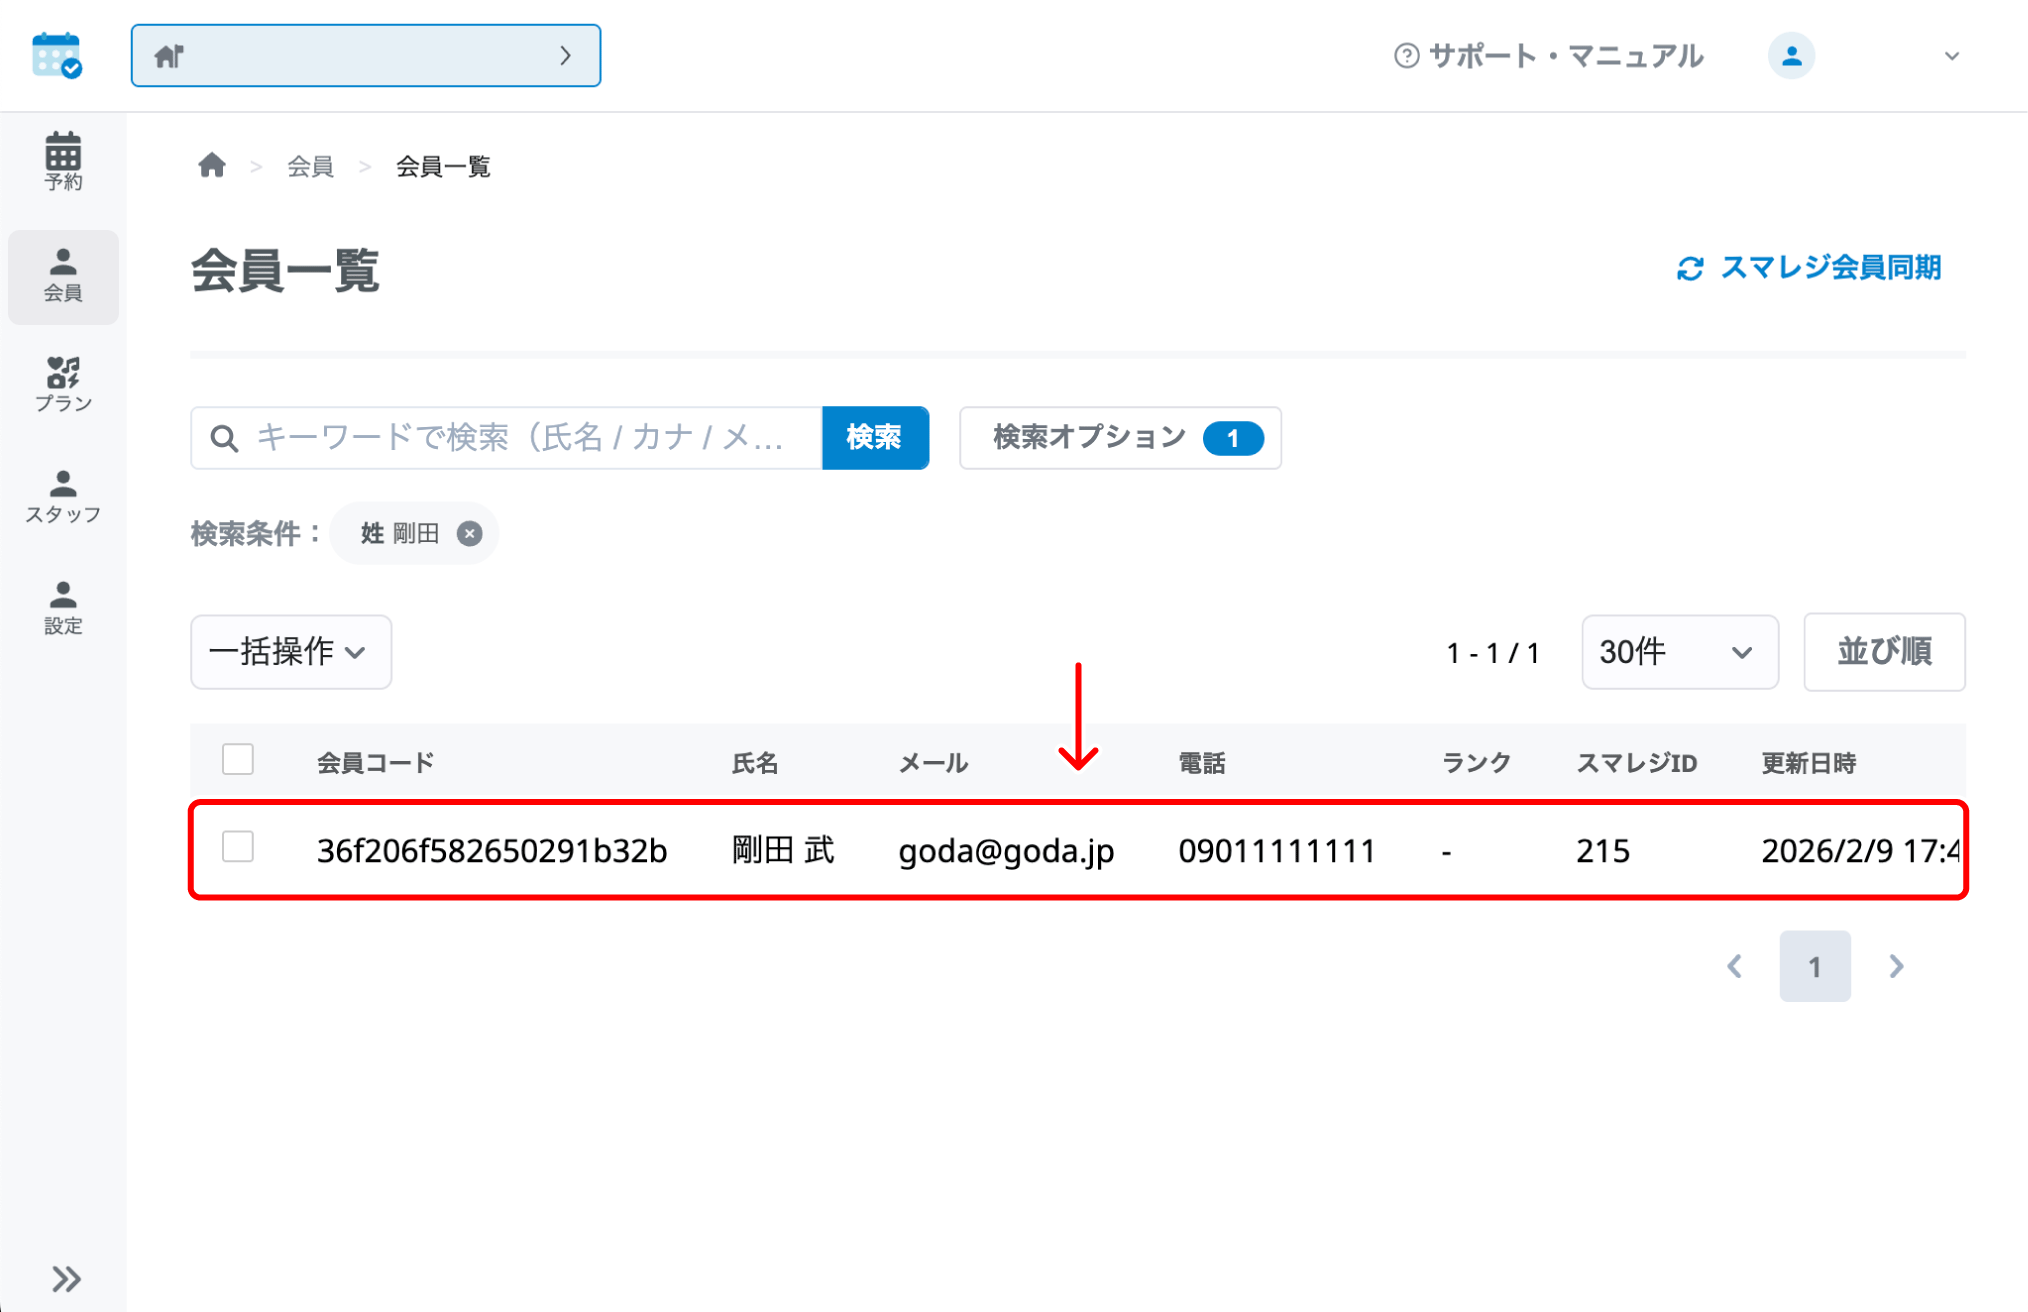The image size is (2028, 1312).
Task: Open the 予約 sidebar section
Action: [63, 162]
